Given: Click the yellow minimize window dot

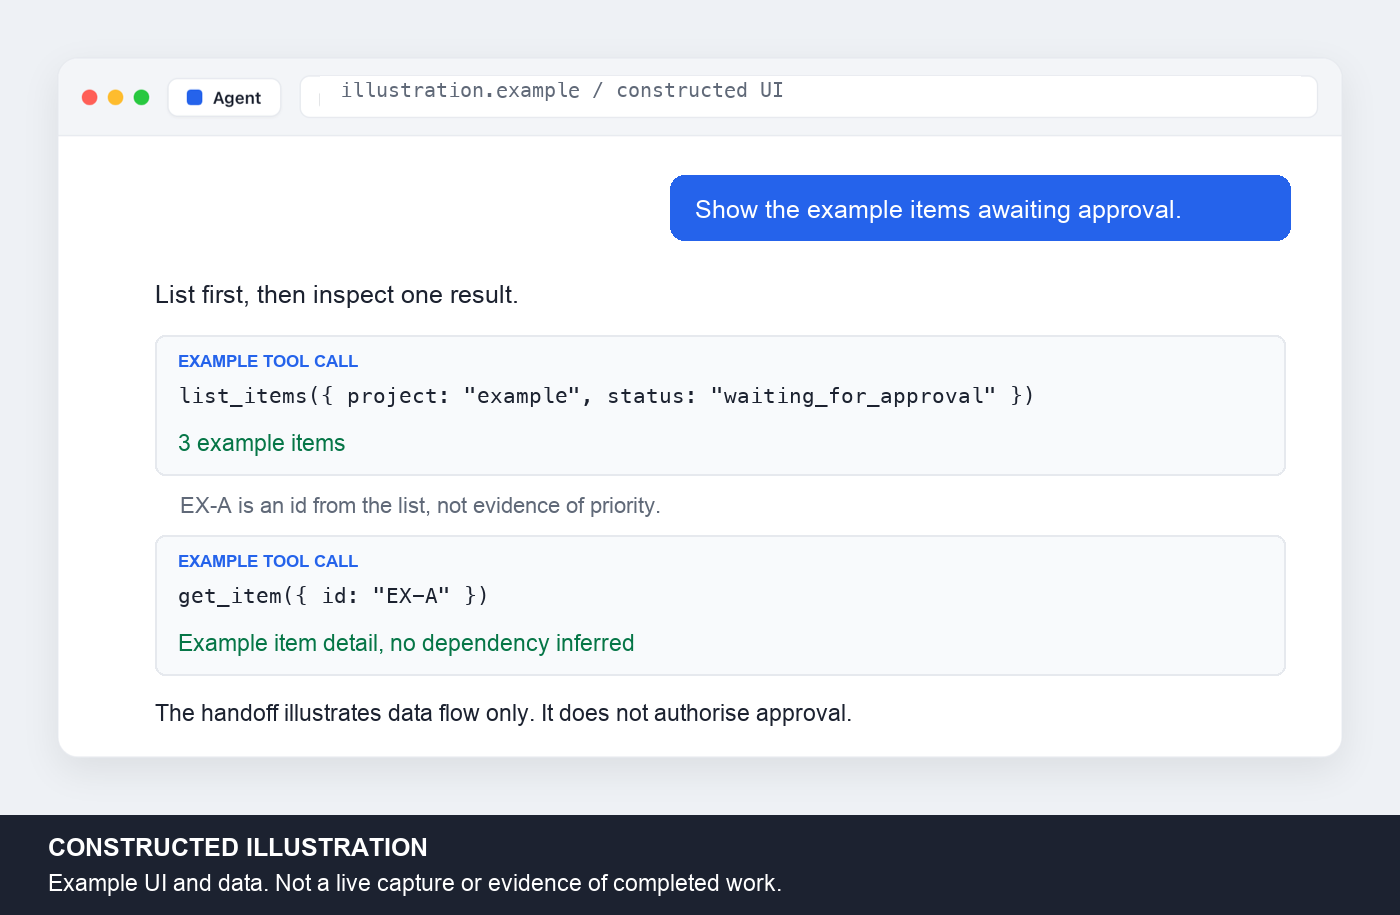Looking at the screenshot, I should point(116,97).
